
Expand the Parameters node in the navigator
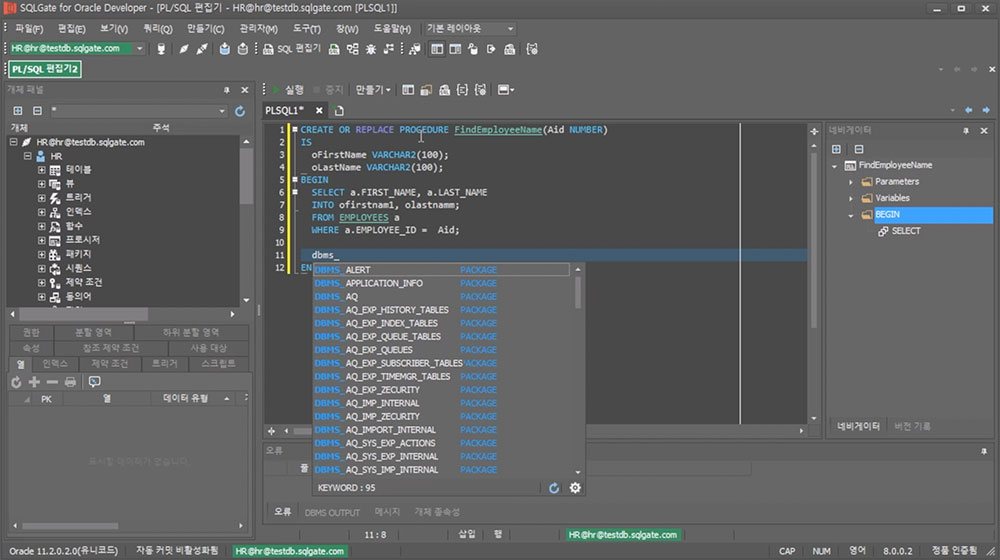tap(851, 182)
